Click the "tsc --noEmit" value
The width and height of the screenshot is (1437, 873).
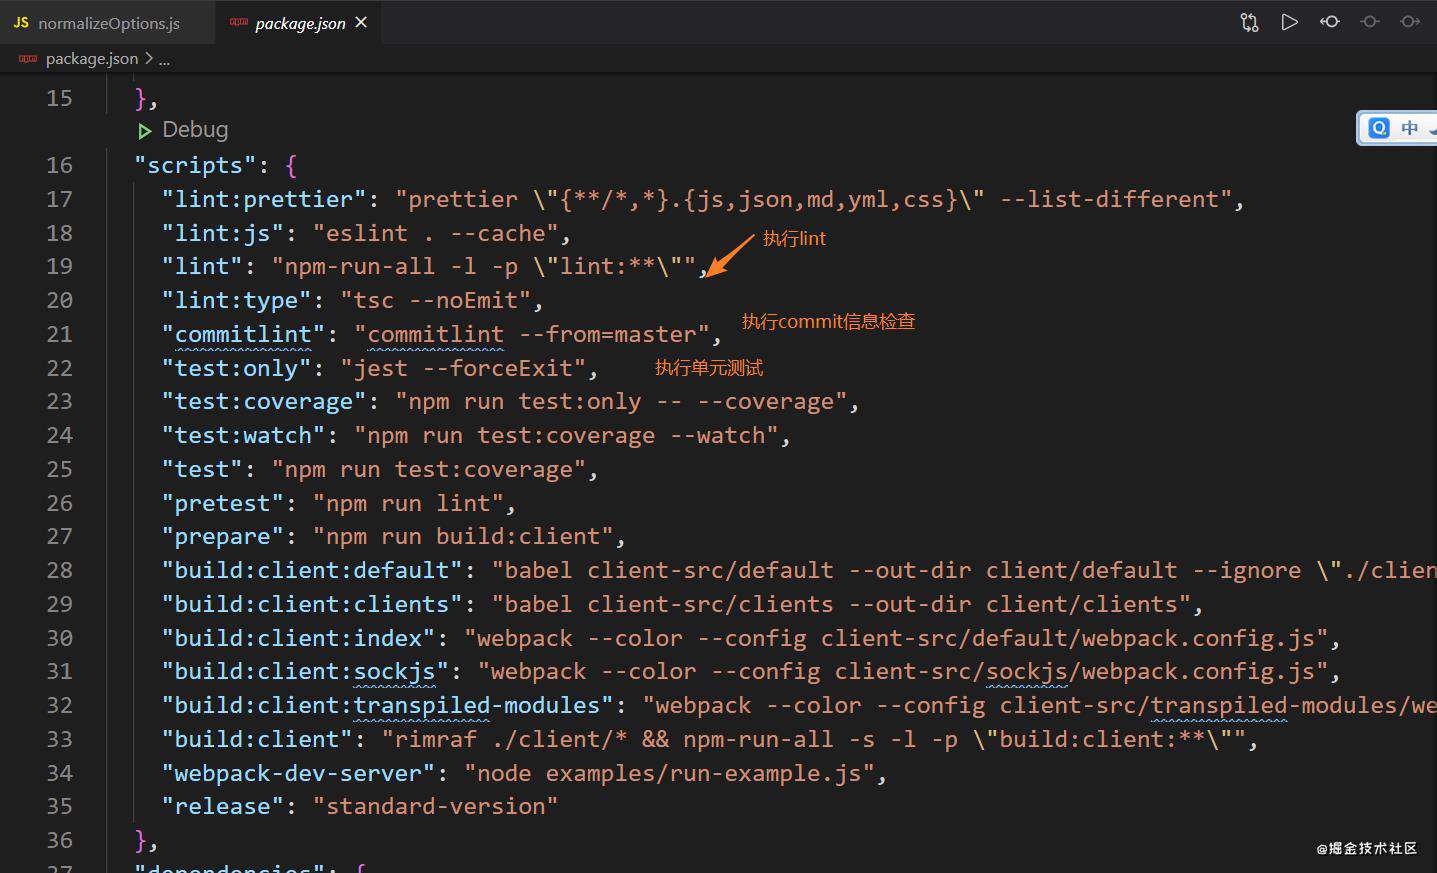[436, 300]
